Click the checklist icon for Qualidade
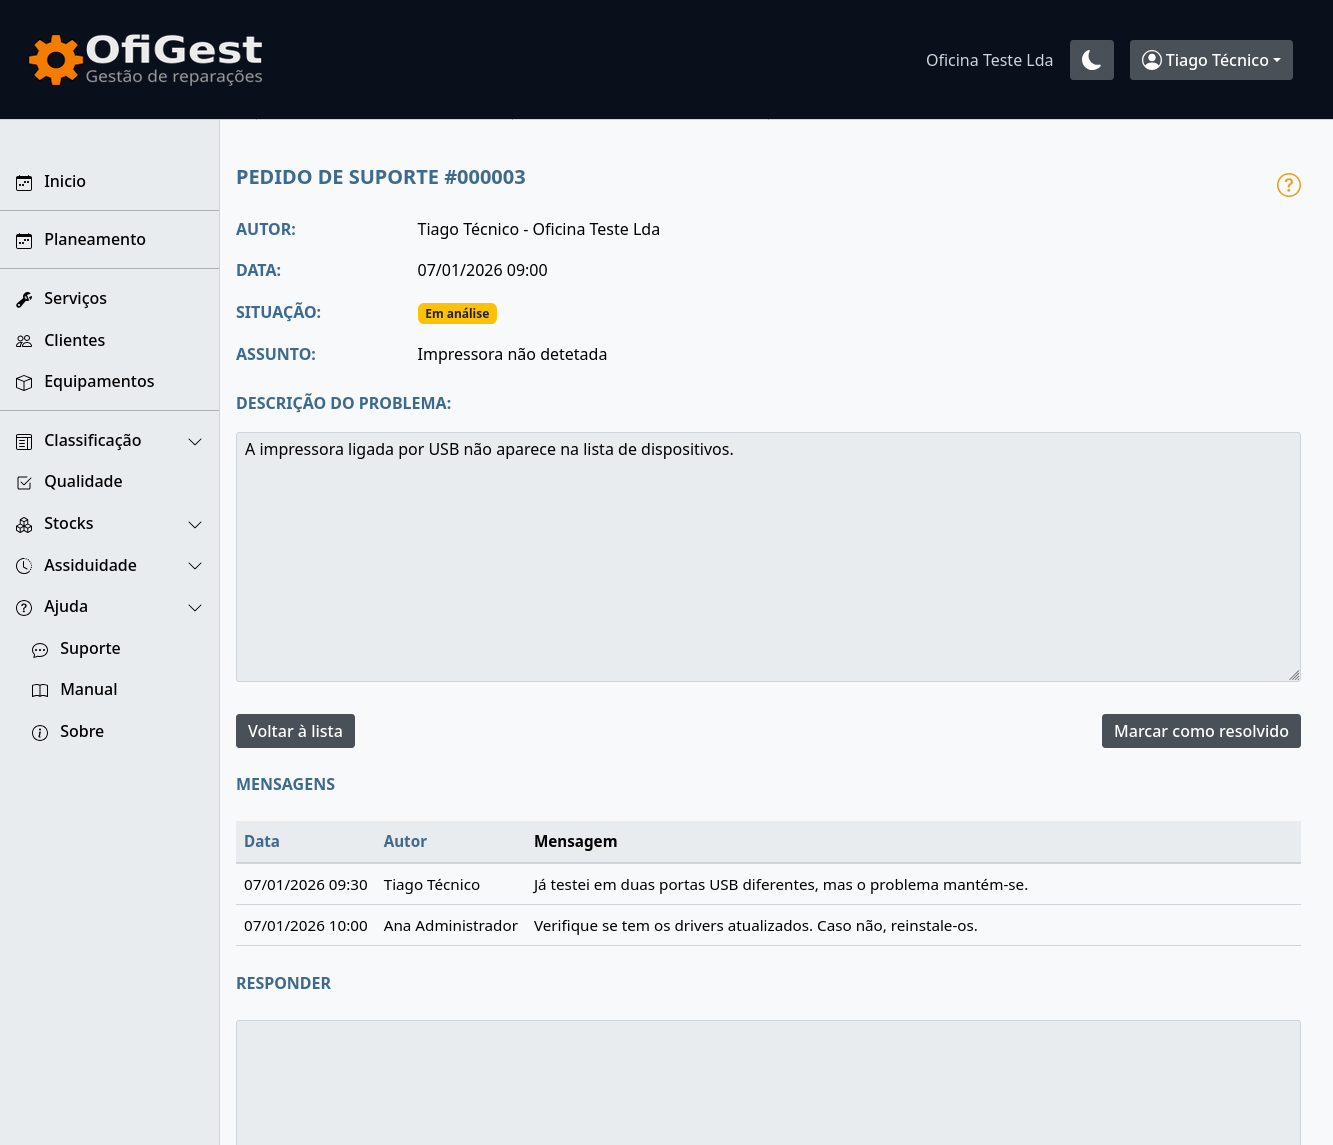Screen dimensions: 1333x1145 tap(24, 483)
